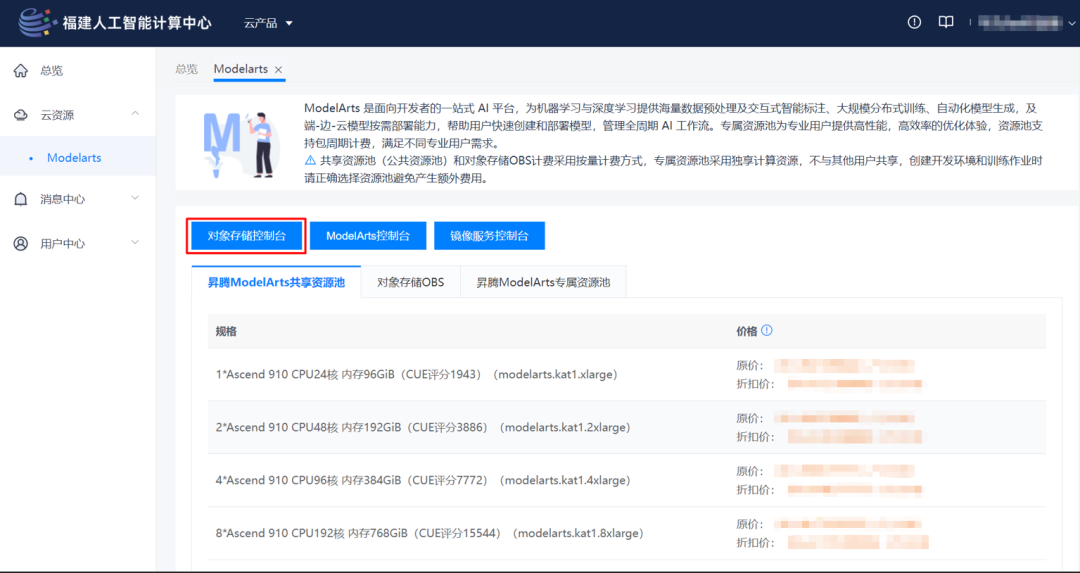Click the Fujian AI Computing Center logo
This screenshot has width=1080, height=573.
pos(114,23)
